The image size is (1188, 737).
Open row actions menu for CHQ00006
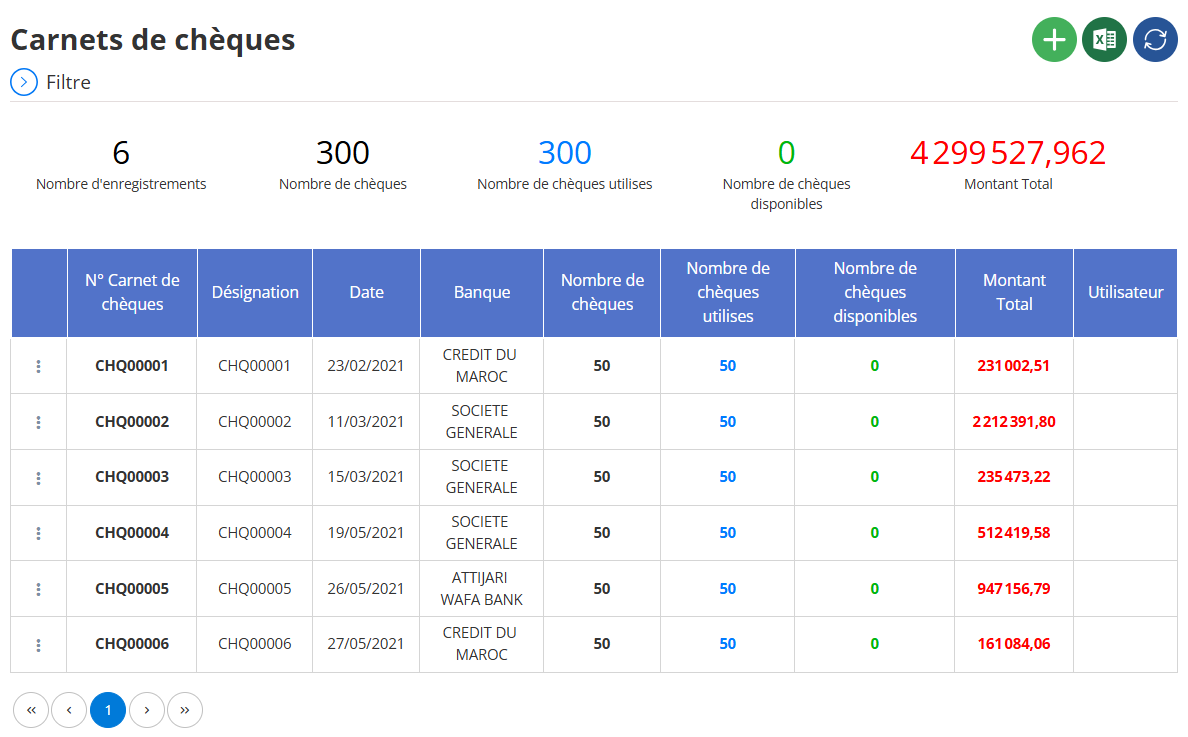pyautogui.click(x=39, y=645)
